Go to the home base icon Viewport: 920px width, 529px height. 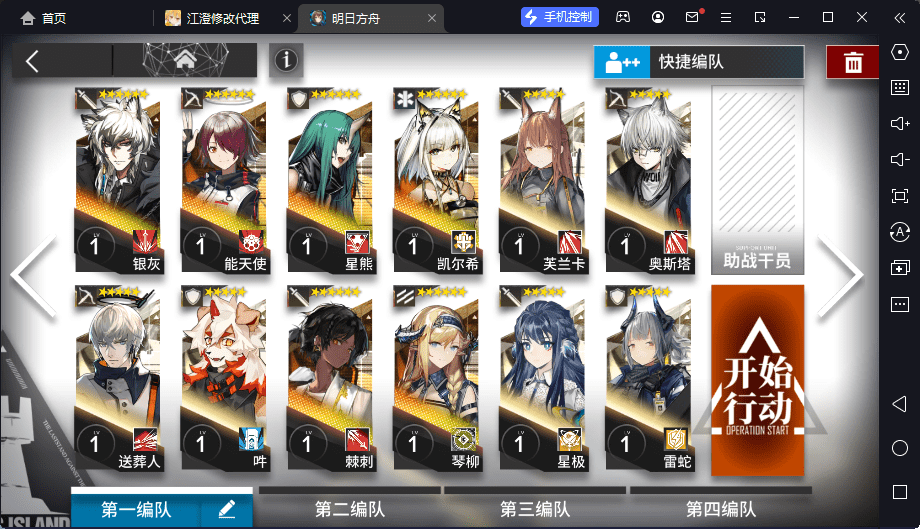[x=185, y=59]
